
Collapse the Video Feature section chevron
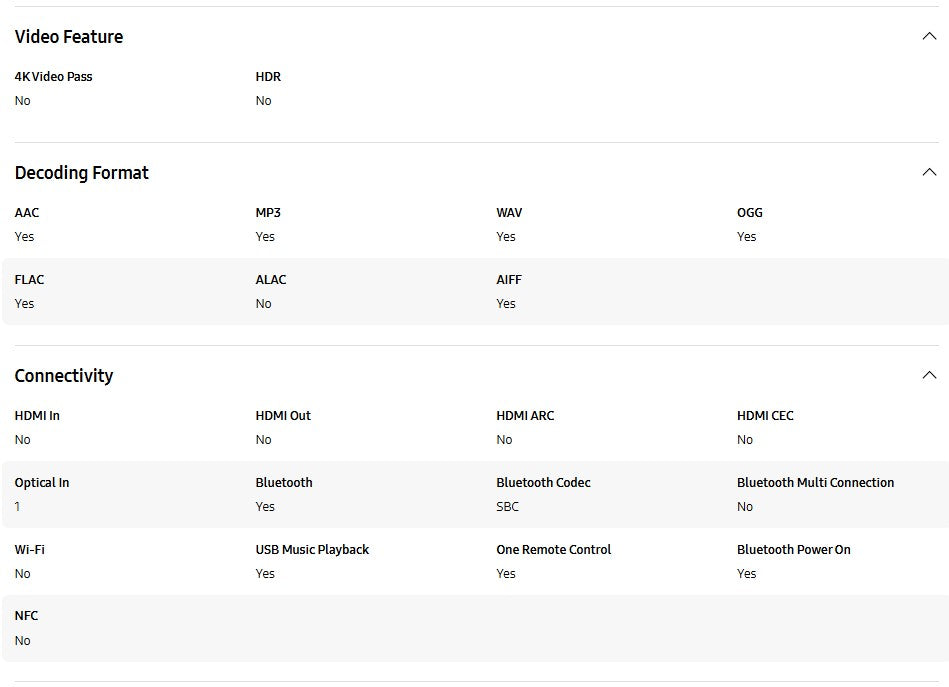pyautogui.click(x=929, y=36)
